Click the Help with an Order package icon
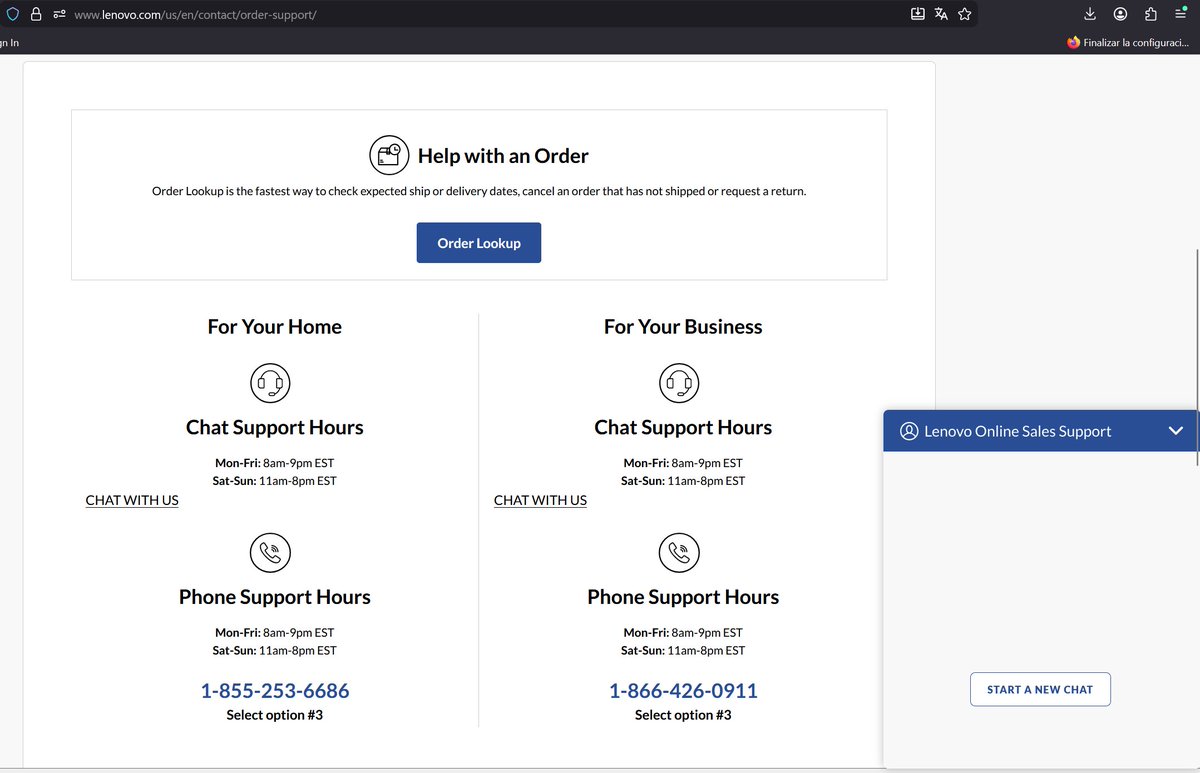1200x773 pixels. pos(389,155)
